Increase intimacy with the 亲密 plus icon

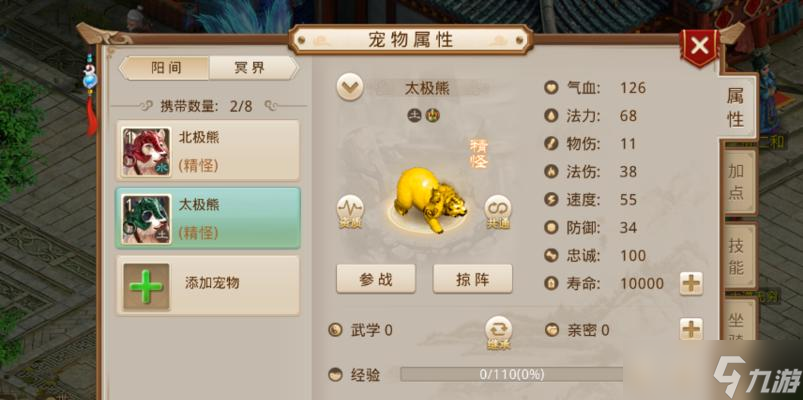691,329
